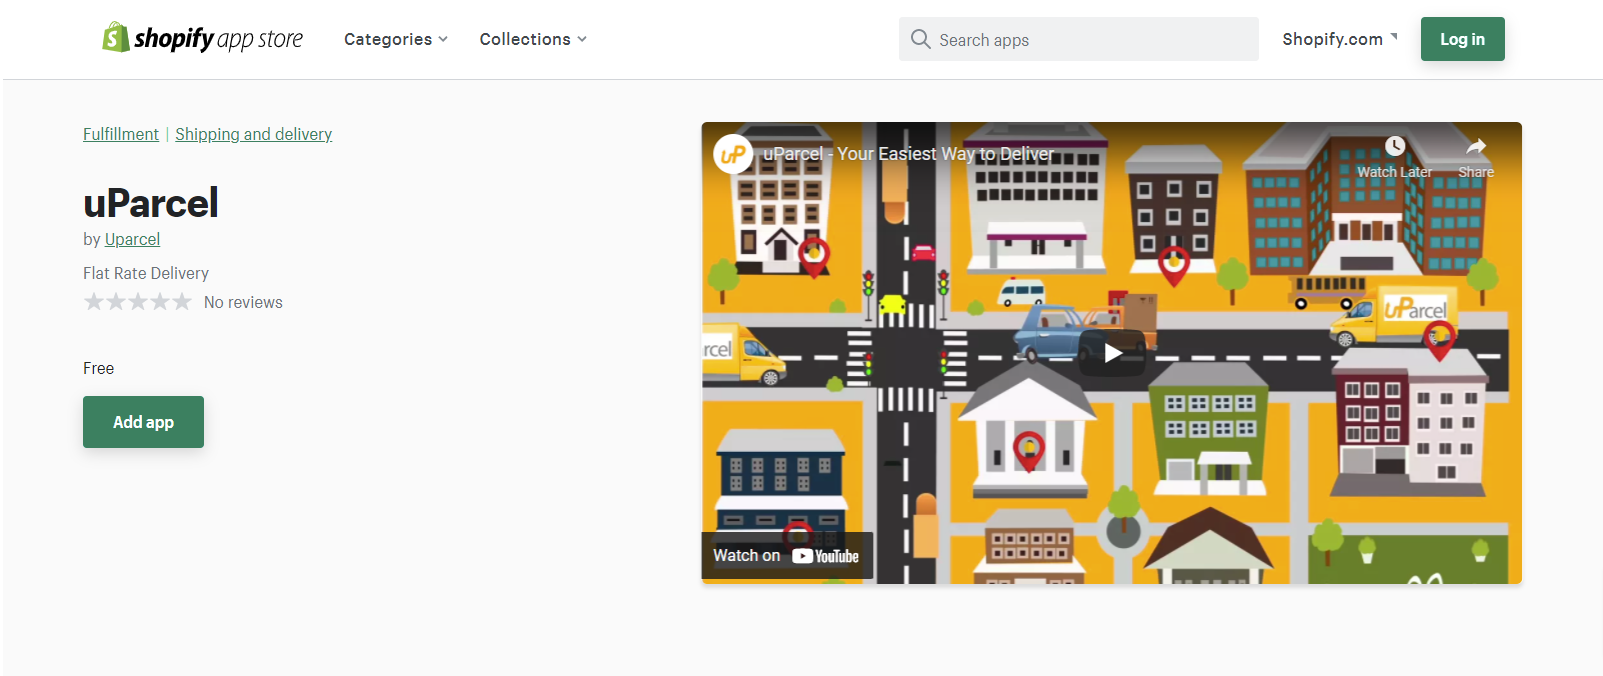Image resolution: width=1603 pixels, height=676 pixels.
Task: Open the Shipping and delivery link
Action: (x=253, y=134)
